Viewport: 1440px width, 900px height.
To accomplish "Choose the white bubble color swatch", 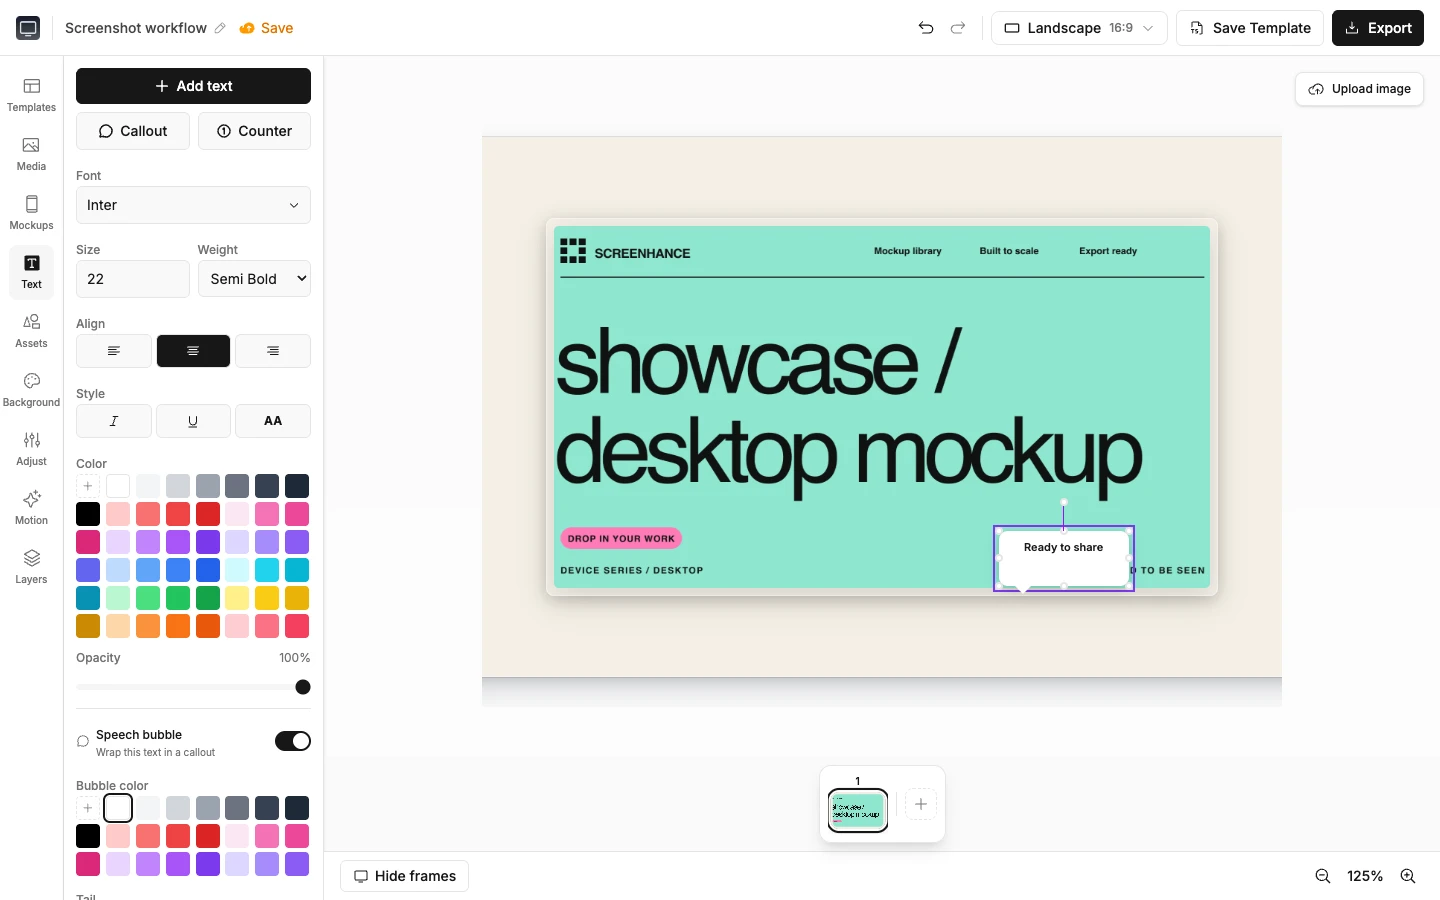I will point(118,808).
